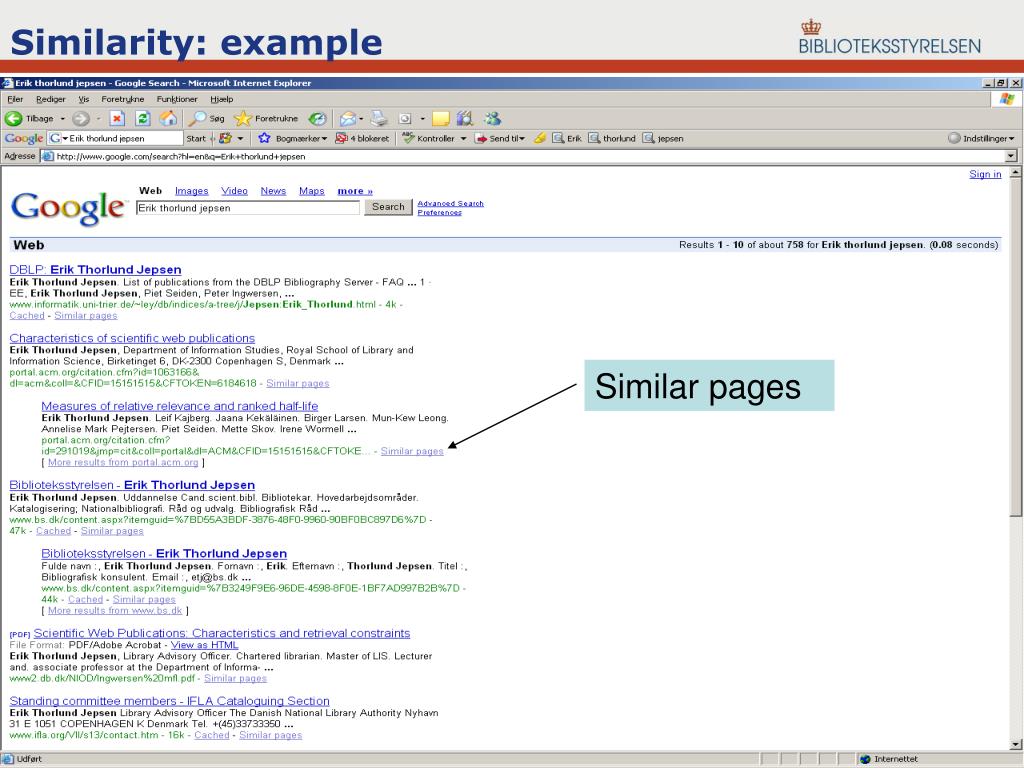Open the Home page house icon
The height and width of the screenshot is (768, 1024).
168,119
